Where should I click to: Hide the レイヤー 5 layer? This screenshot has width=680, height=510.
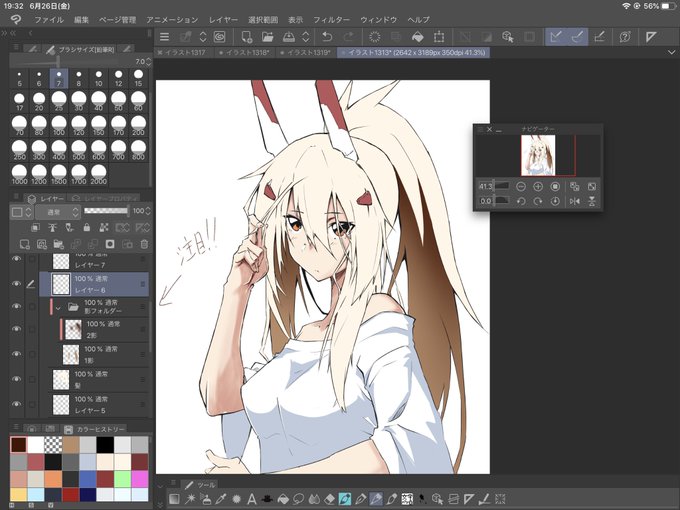pos(16,404)
